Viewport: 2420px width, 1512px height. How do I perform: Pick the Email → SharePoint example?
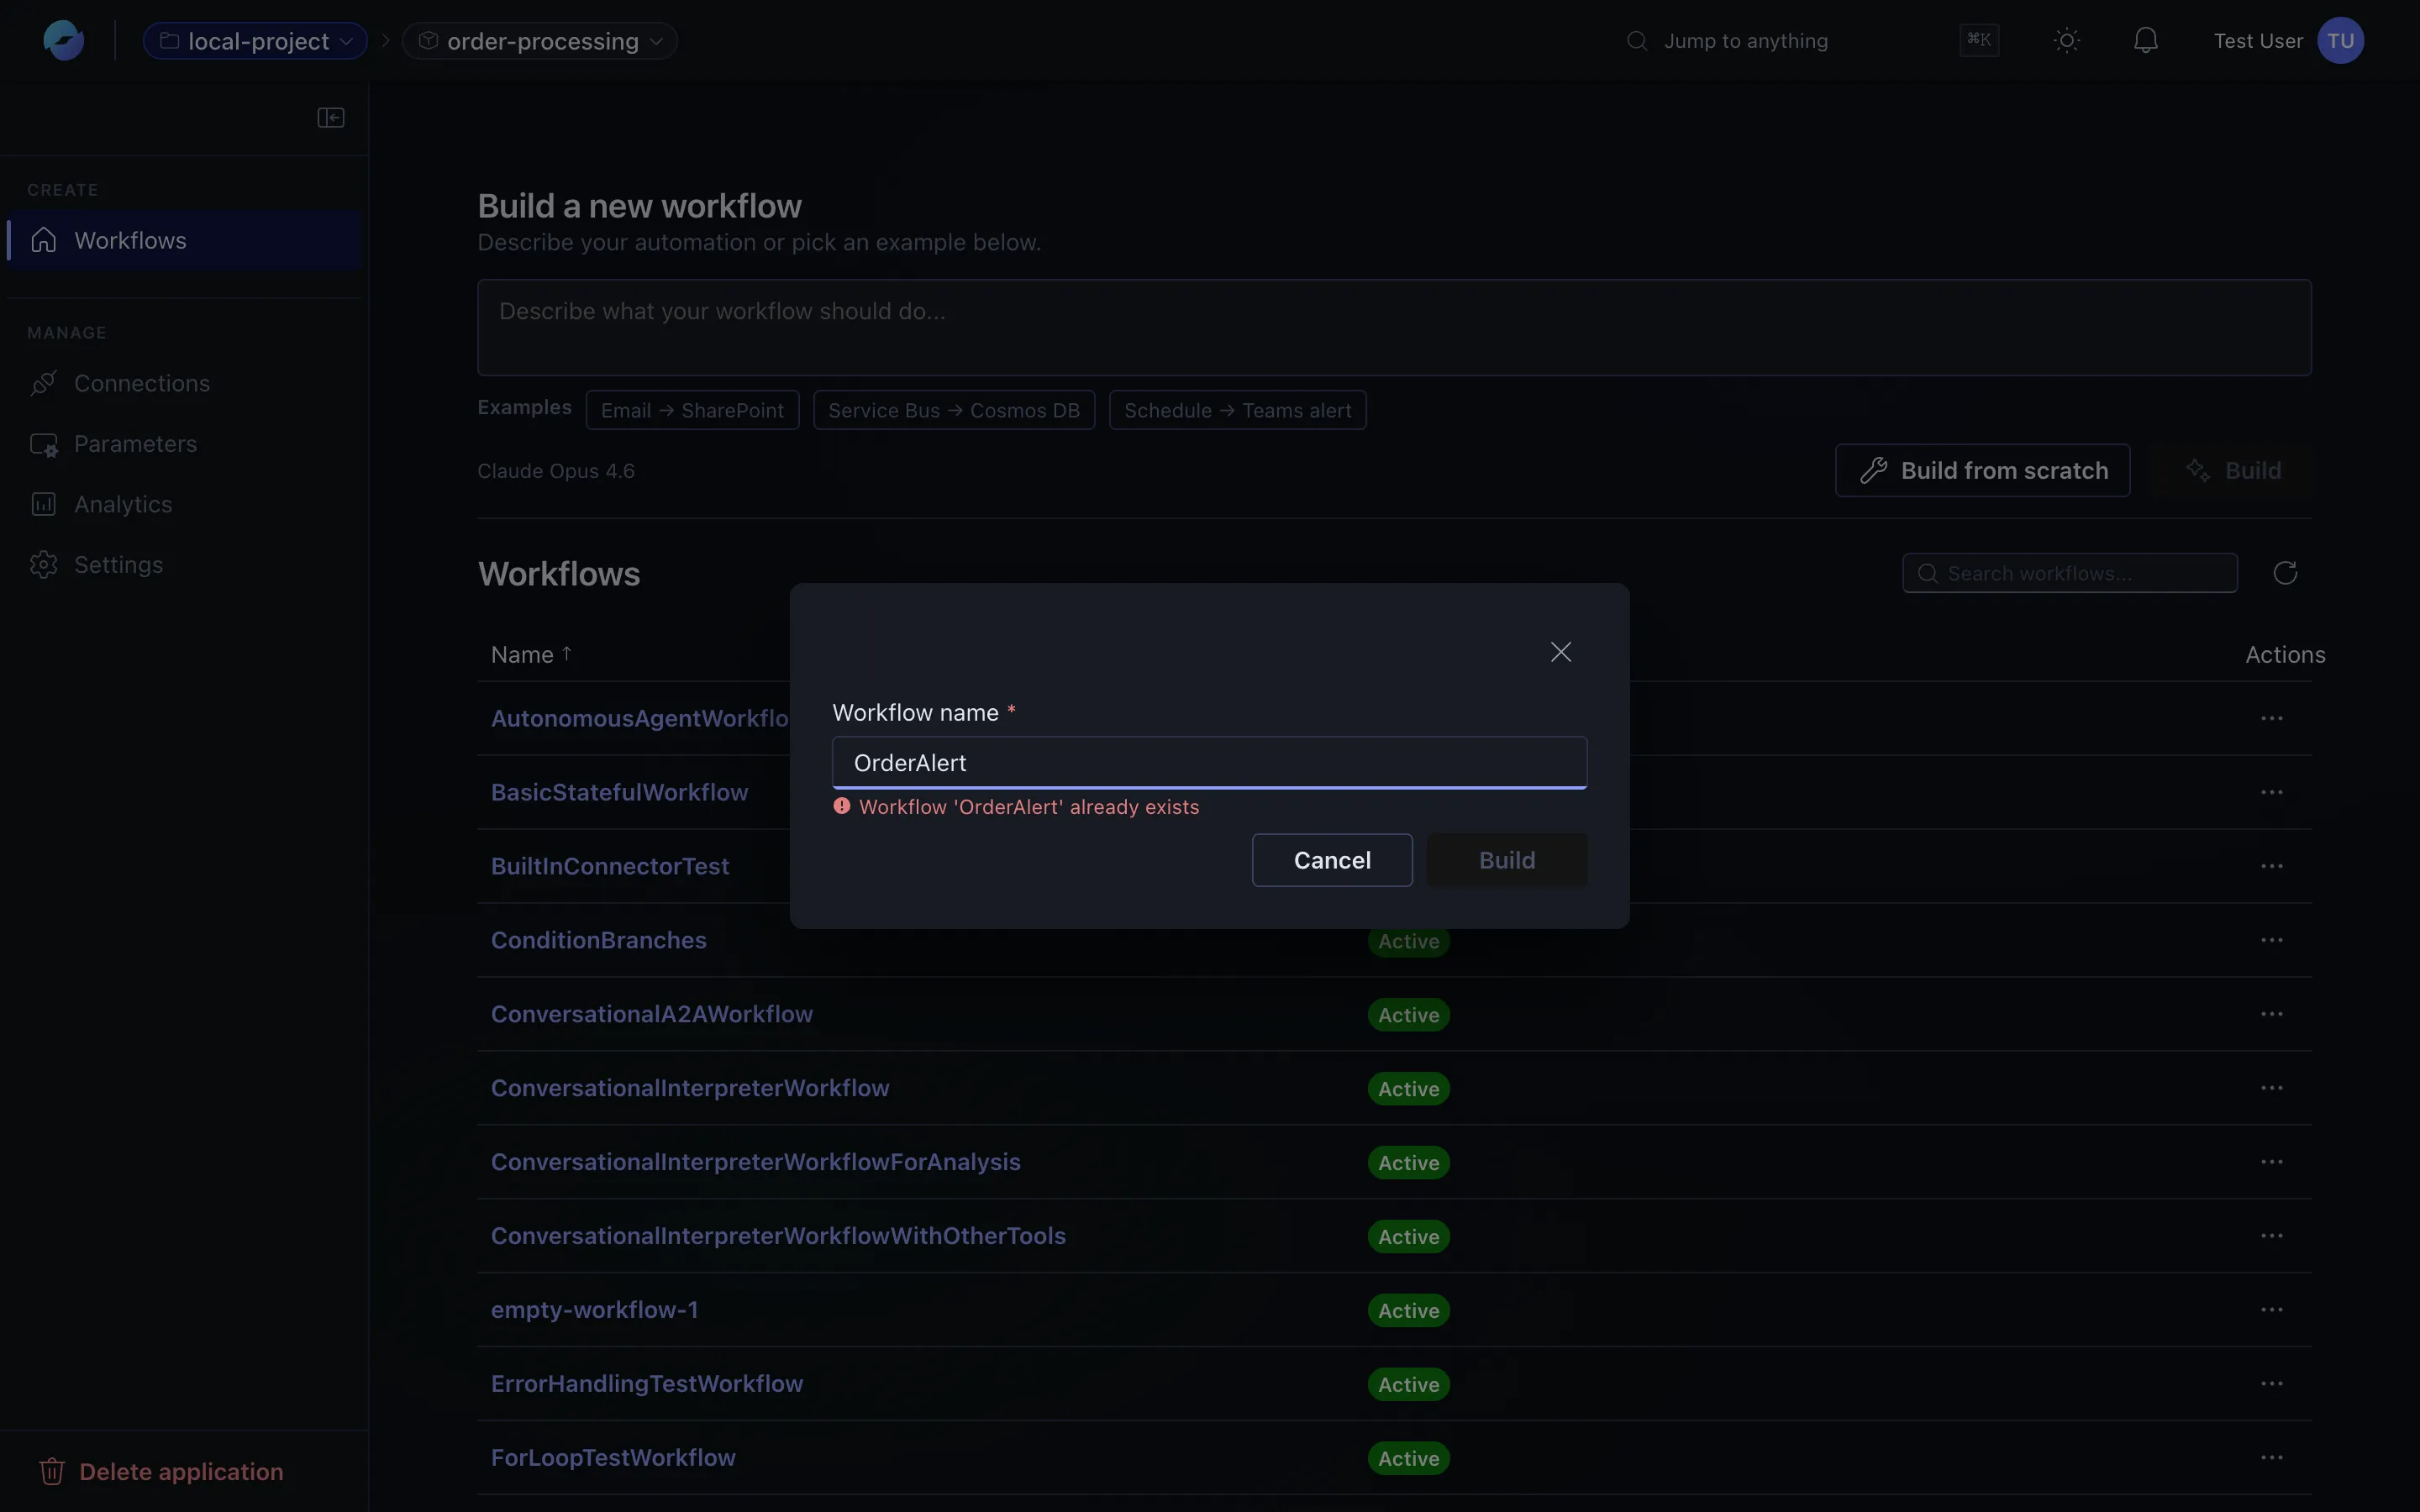692,410
